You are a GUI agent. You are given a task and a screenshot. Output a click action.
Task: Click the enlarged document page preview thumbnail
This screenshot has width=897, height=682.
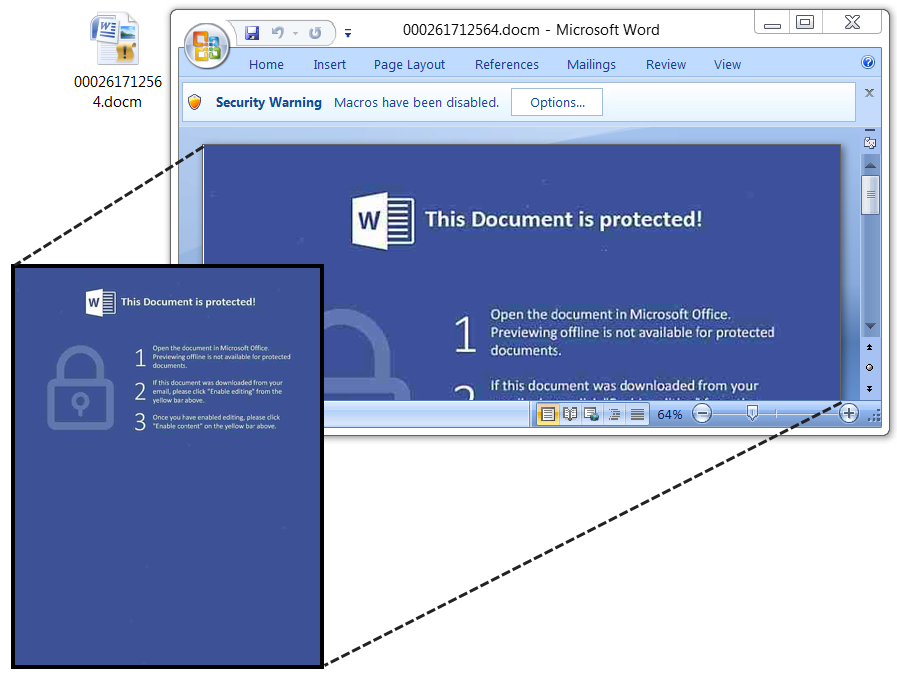pos(168,466)
